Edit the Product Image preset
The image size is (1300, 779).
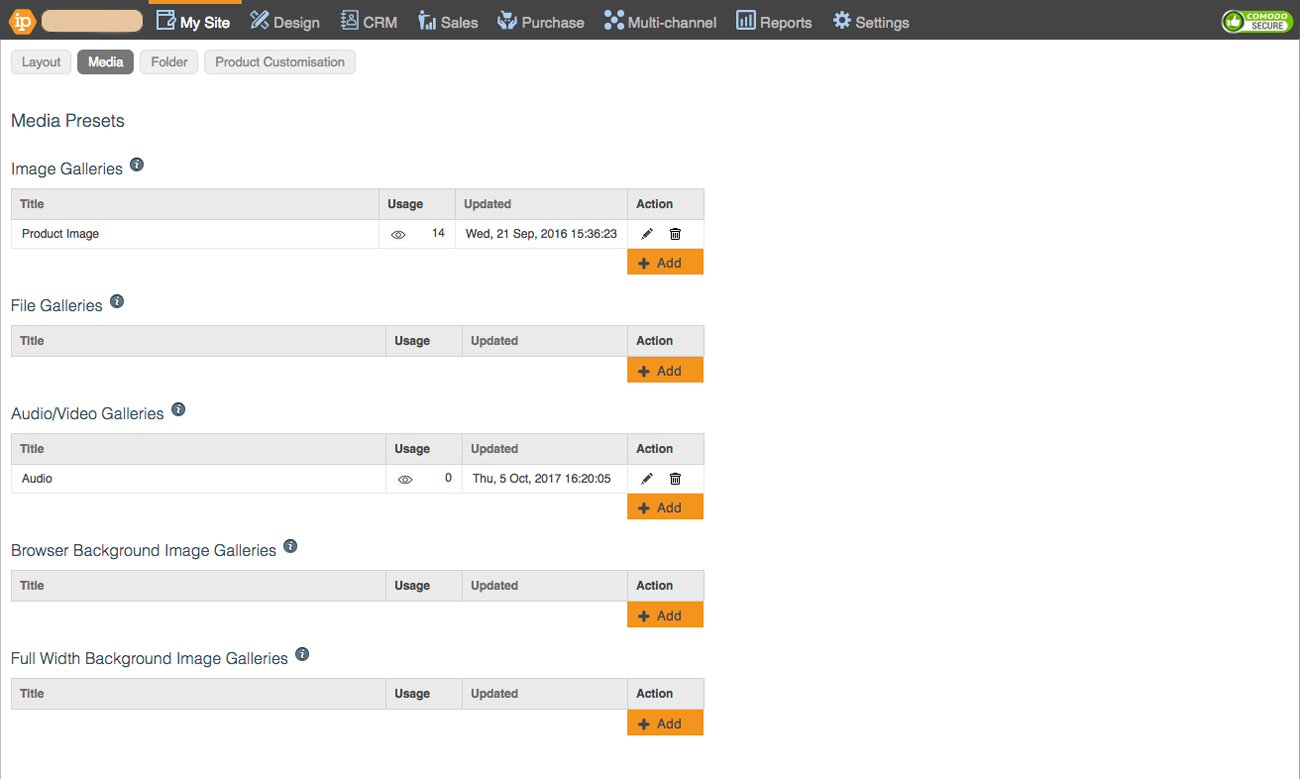tap(647, 233)
